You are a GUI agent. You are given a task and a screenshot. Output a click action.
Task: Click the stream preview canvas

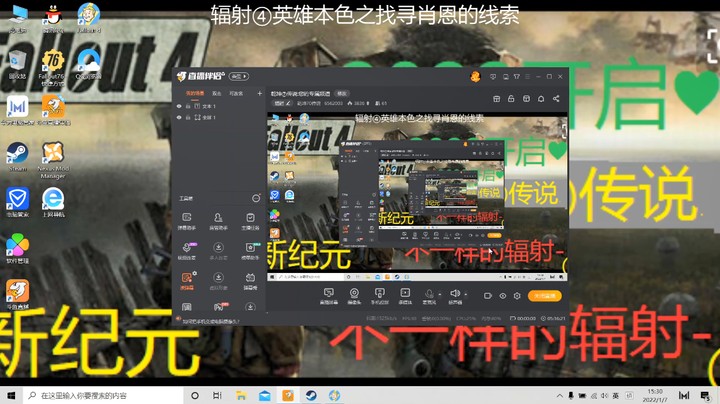[417, 196]
